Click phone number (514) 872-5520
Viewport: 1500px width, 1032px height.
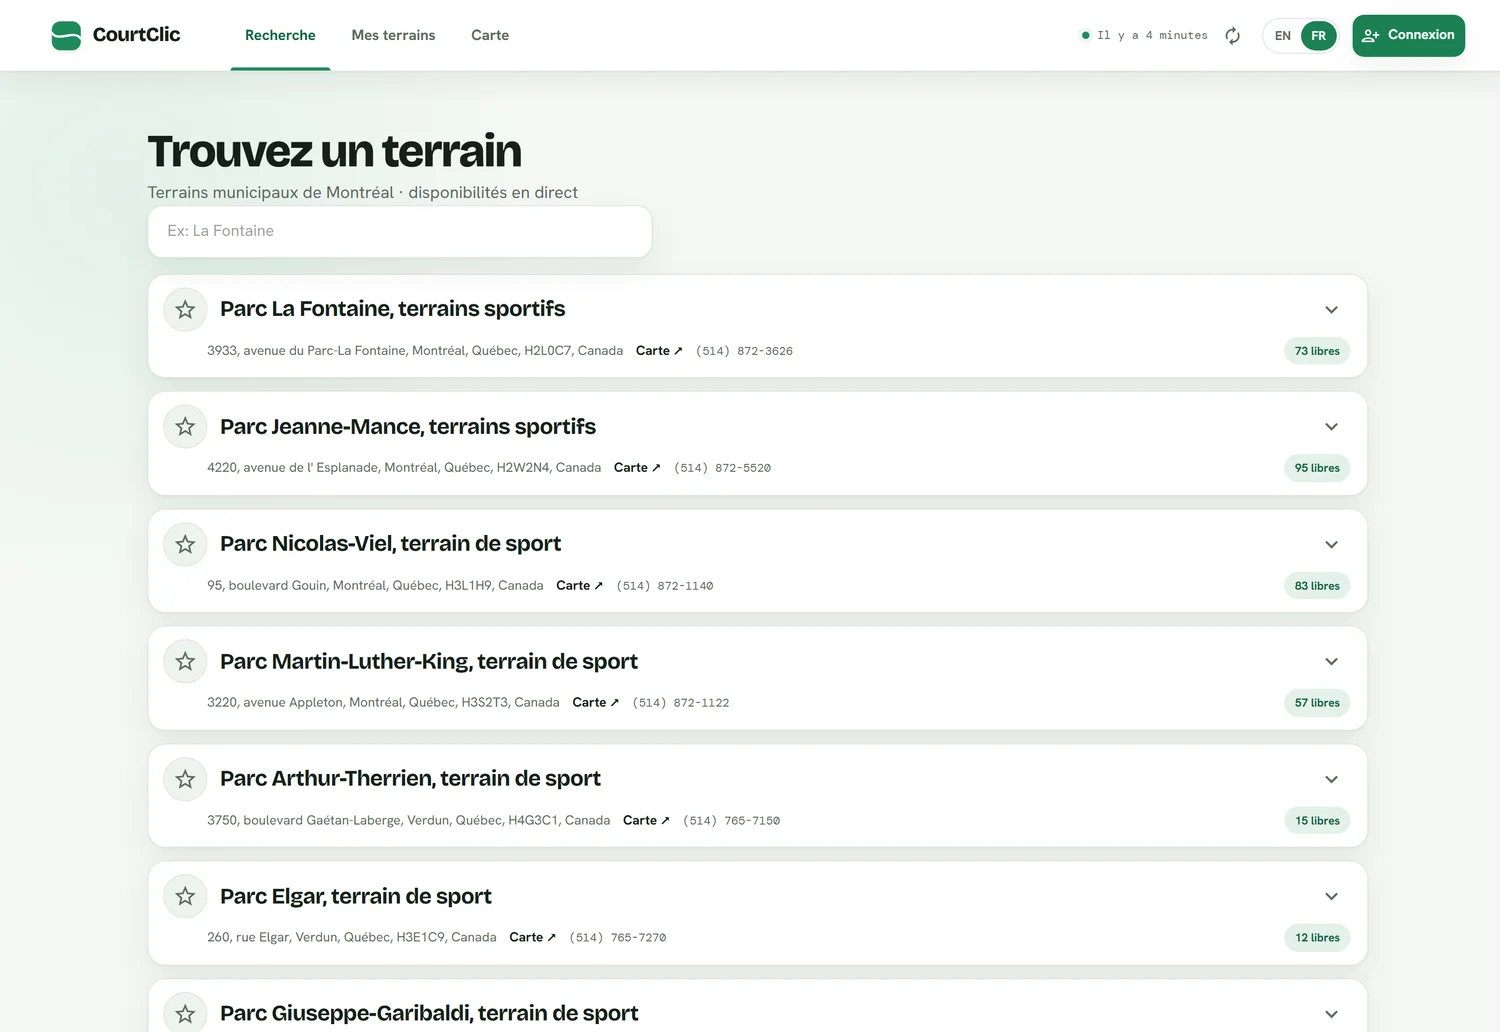pos(722,468)
